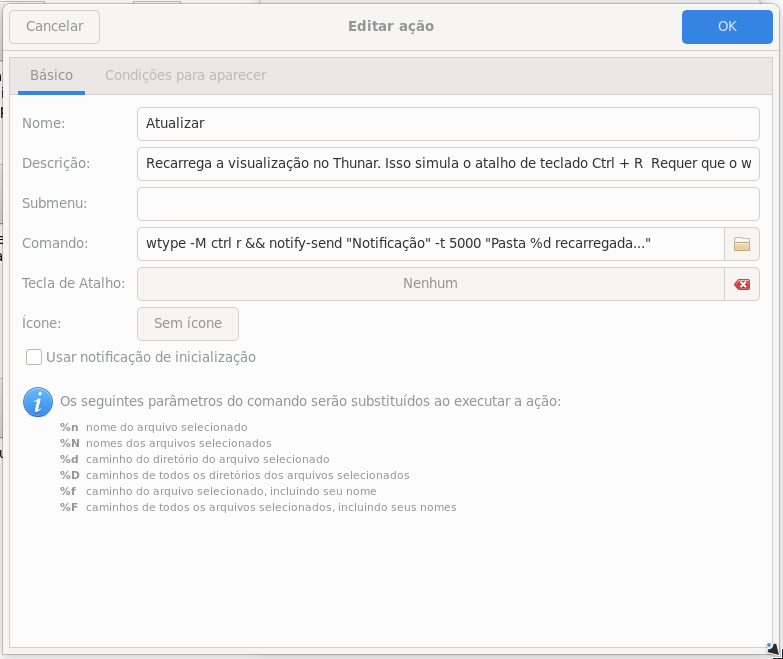This screenshot has width=783, height=659.
Task: Click the blue information icon
Action: (38, 402)
